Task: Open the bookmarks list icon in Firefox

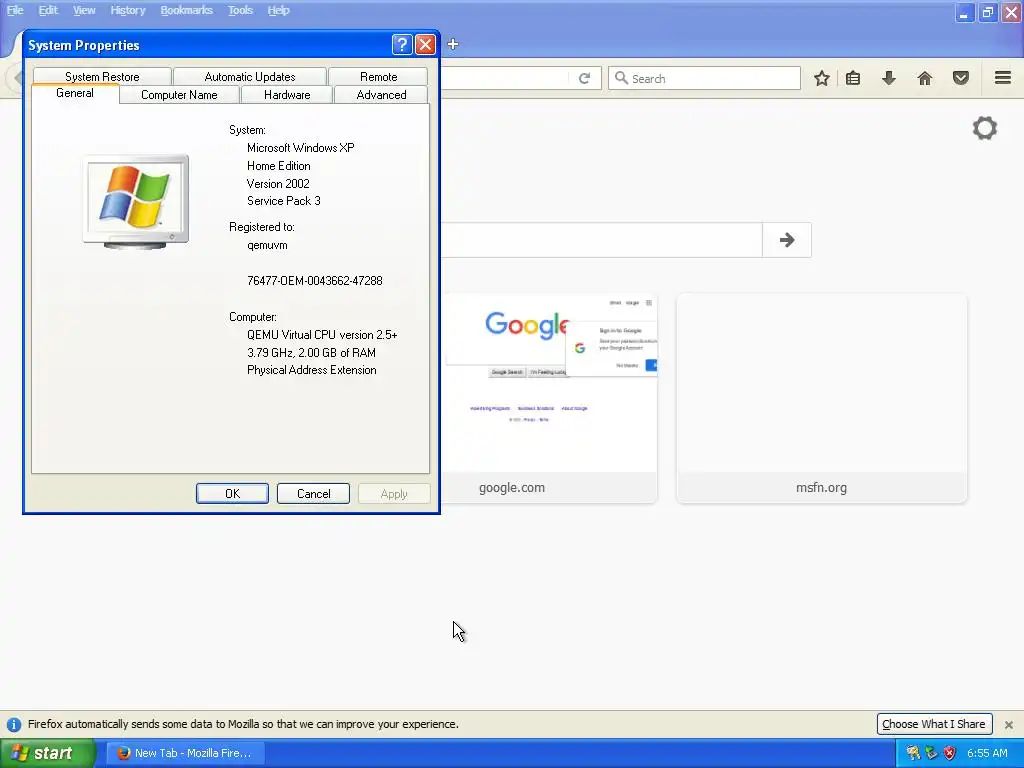Action: click(853, 78)
